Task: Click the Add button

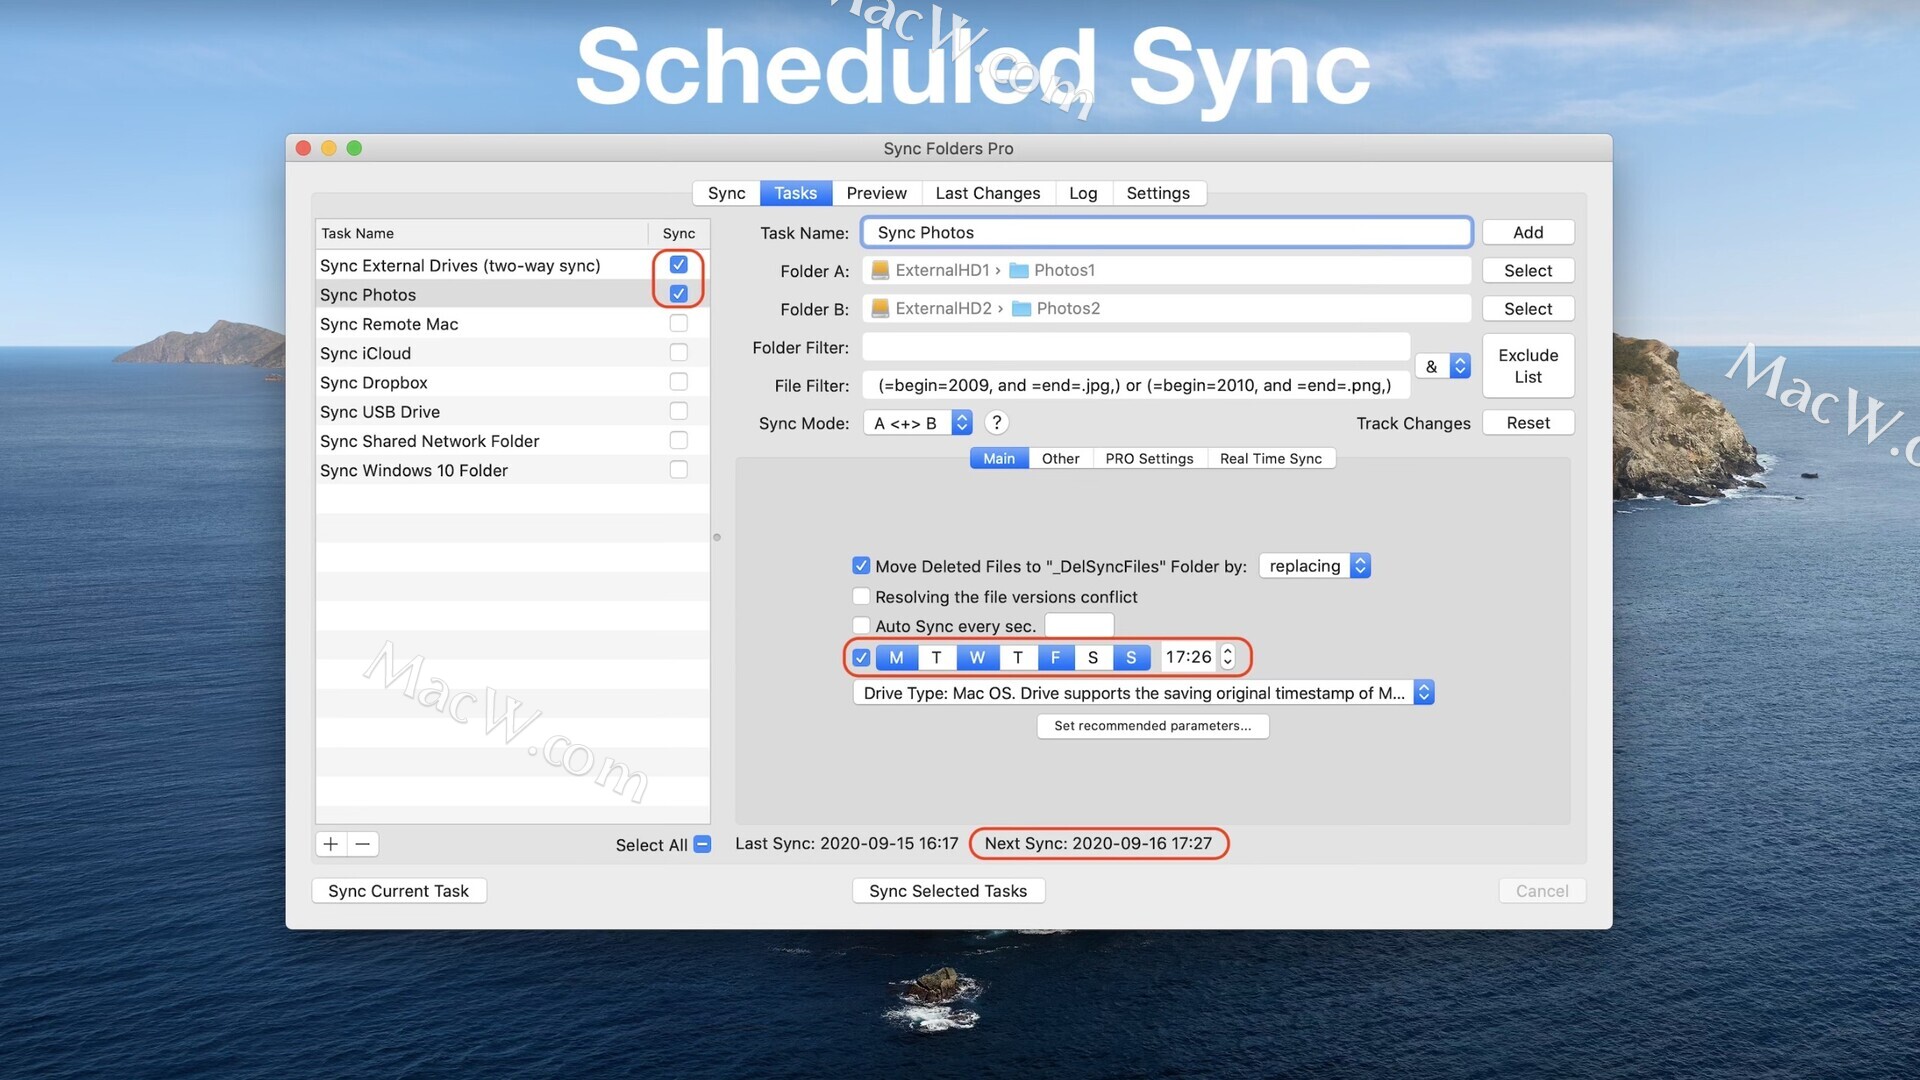Action: (x=1528, y=232)
